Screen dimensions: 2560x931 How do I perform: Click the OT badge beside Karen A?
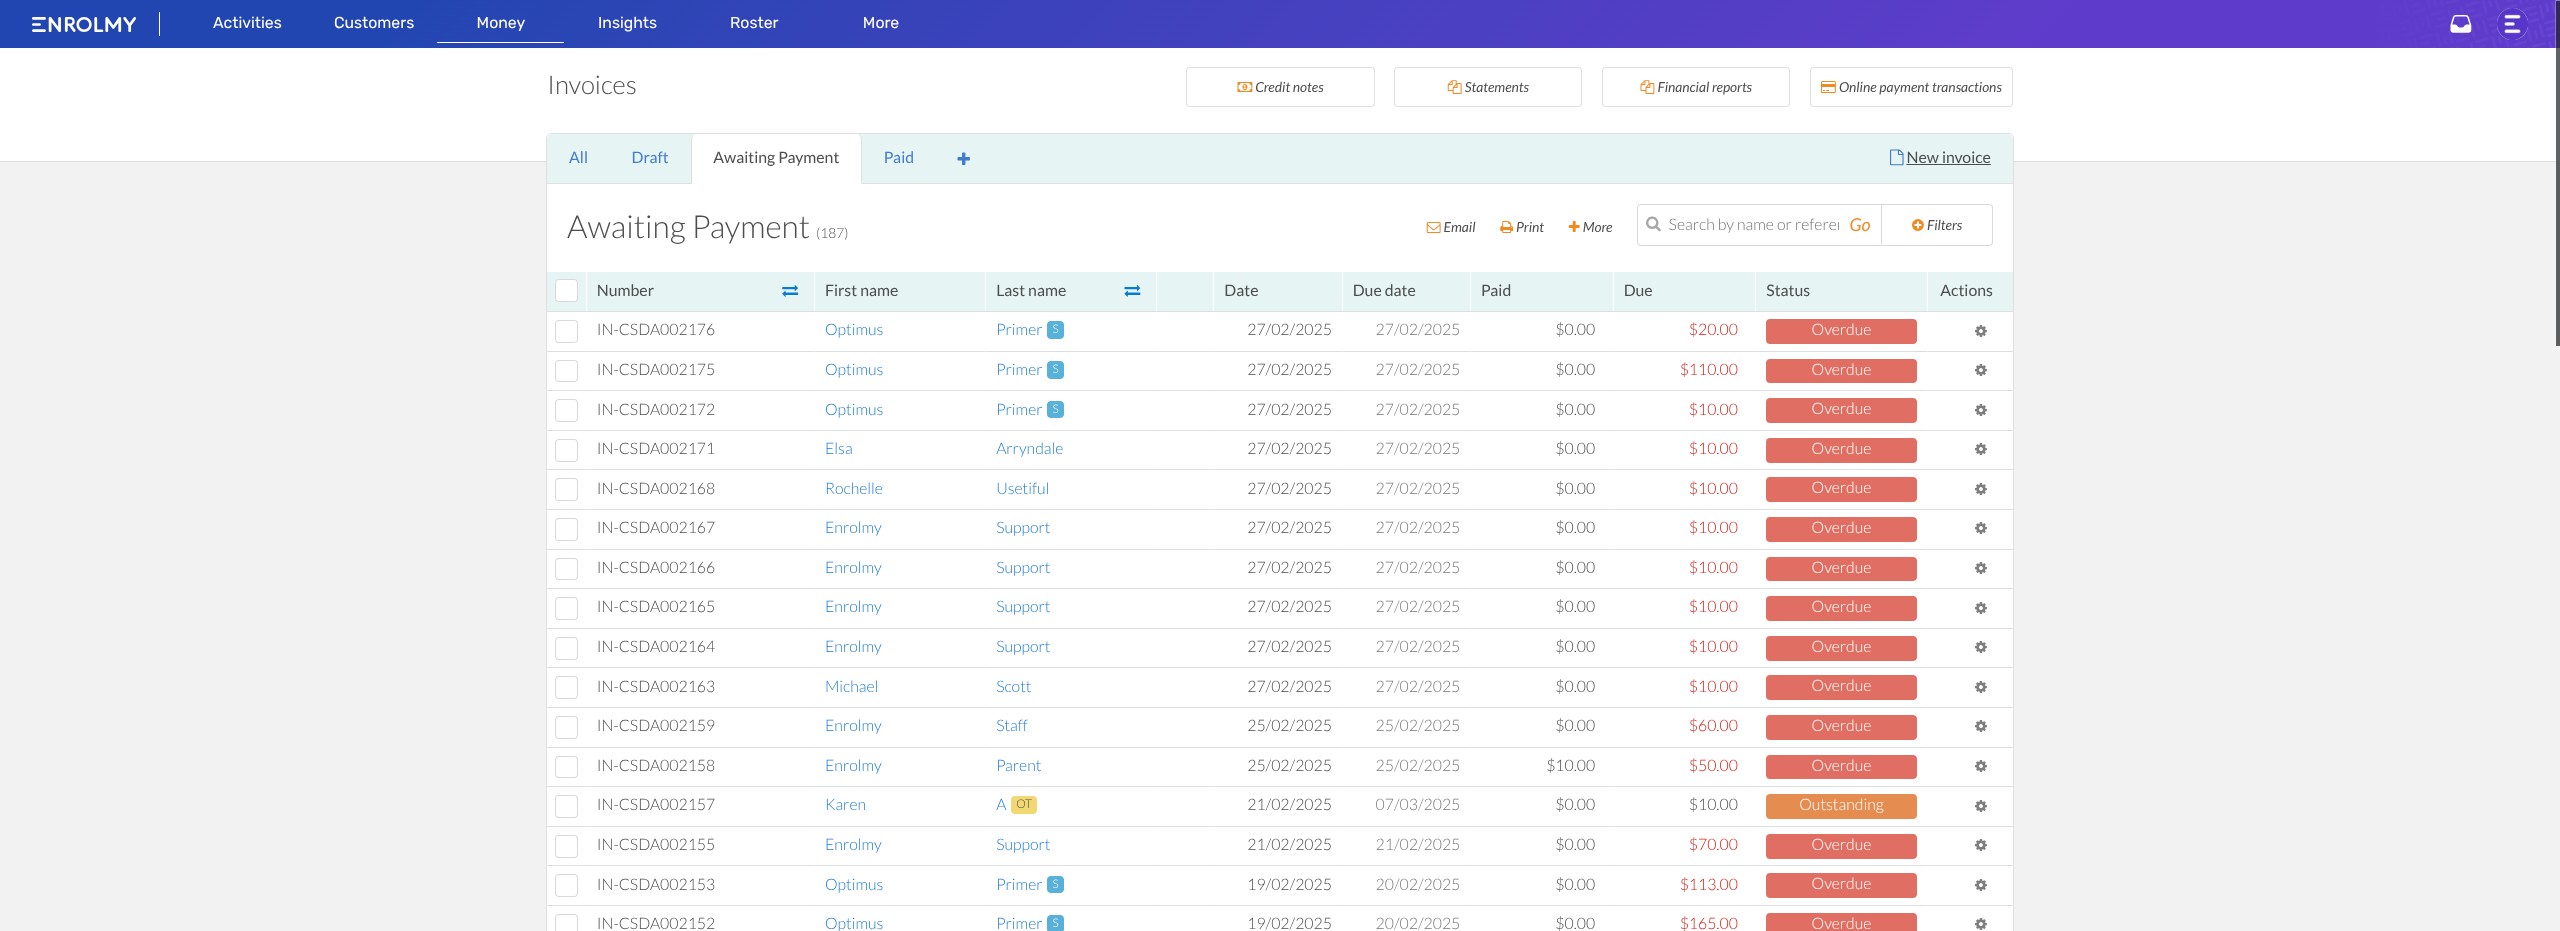click(1023, 805)
